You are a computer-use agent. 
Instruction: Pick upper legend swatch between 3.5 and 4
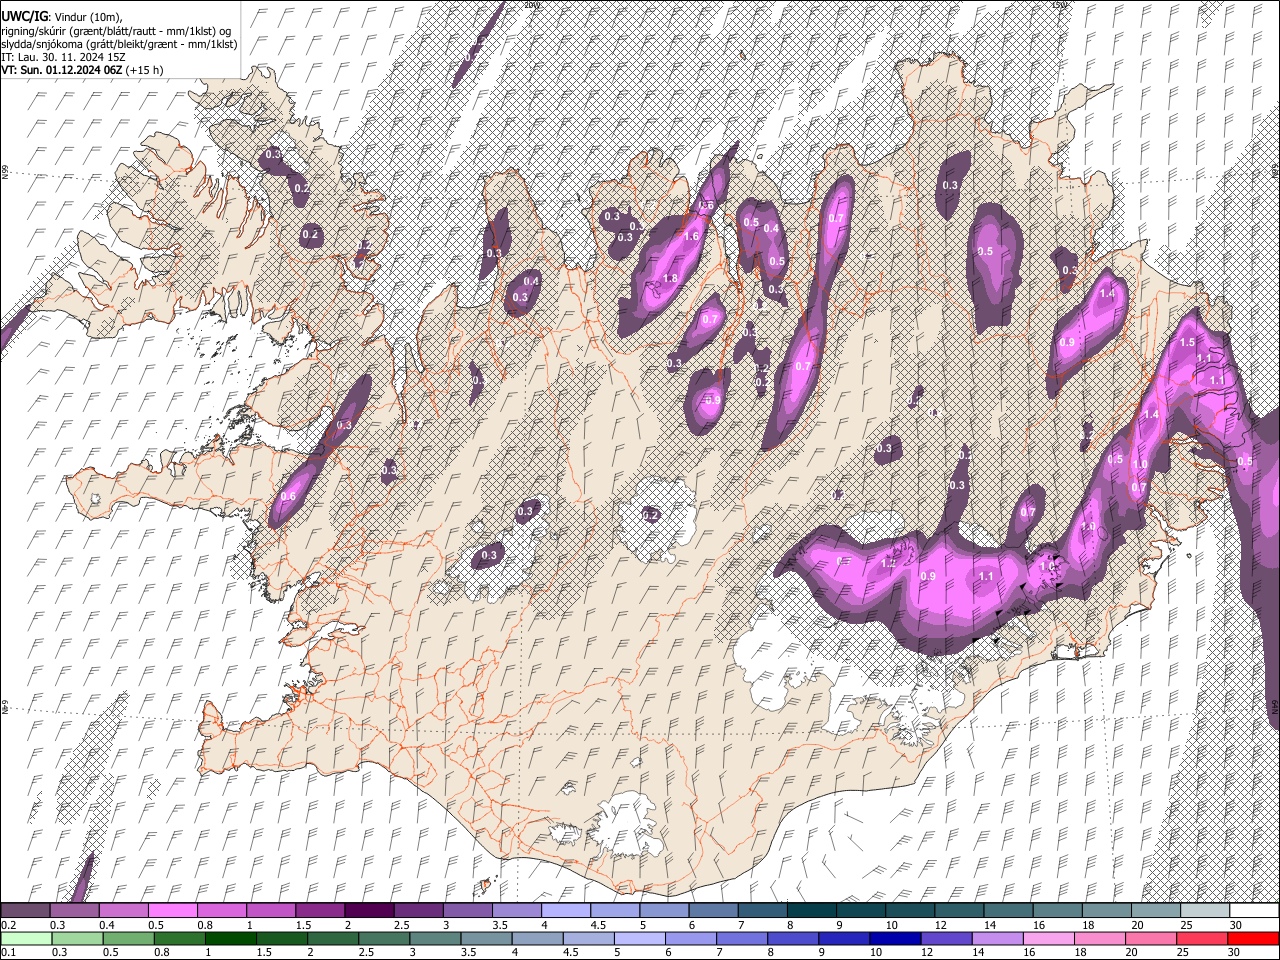click(x=516, y=910)
